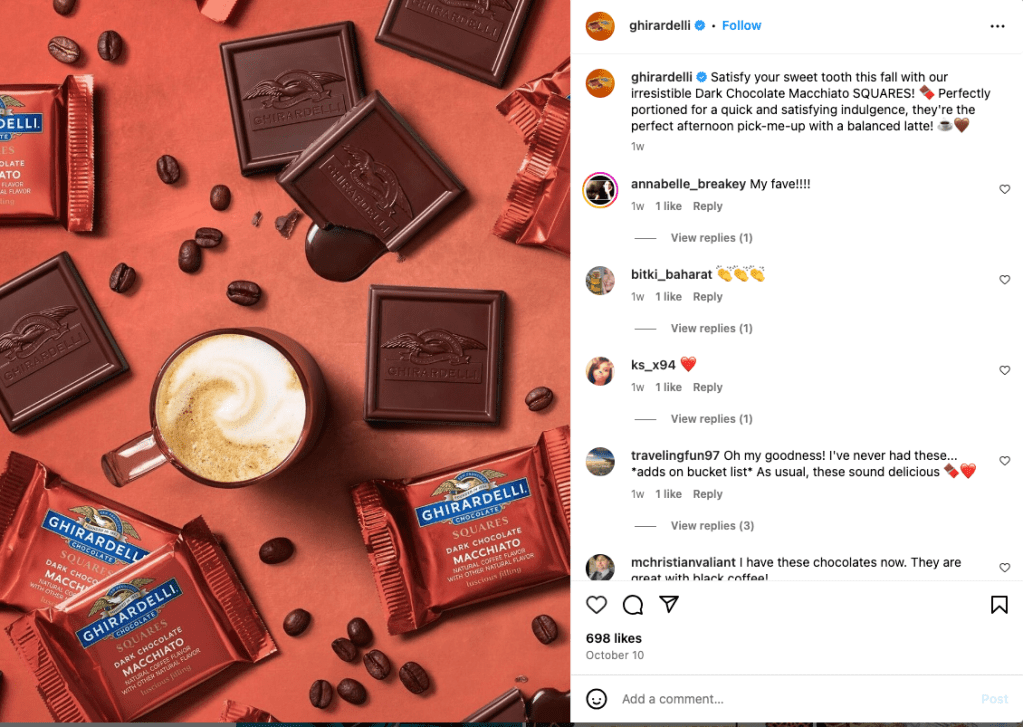Open ghirardelli profile from header username
Screen dimensions: 1023x727
660,25
